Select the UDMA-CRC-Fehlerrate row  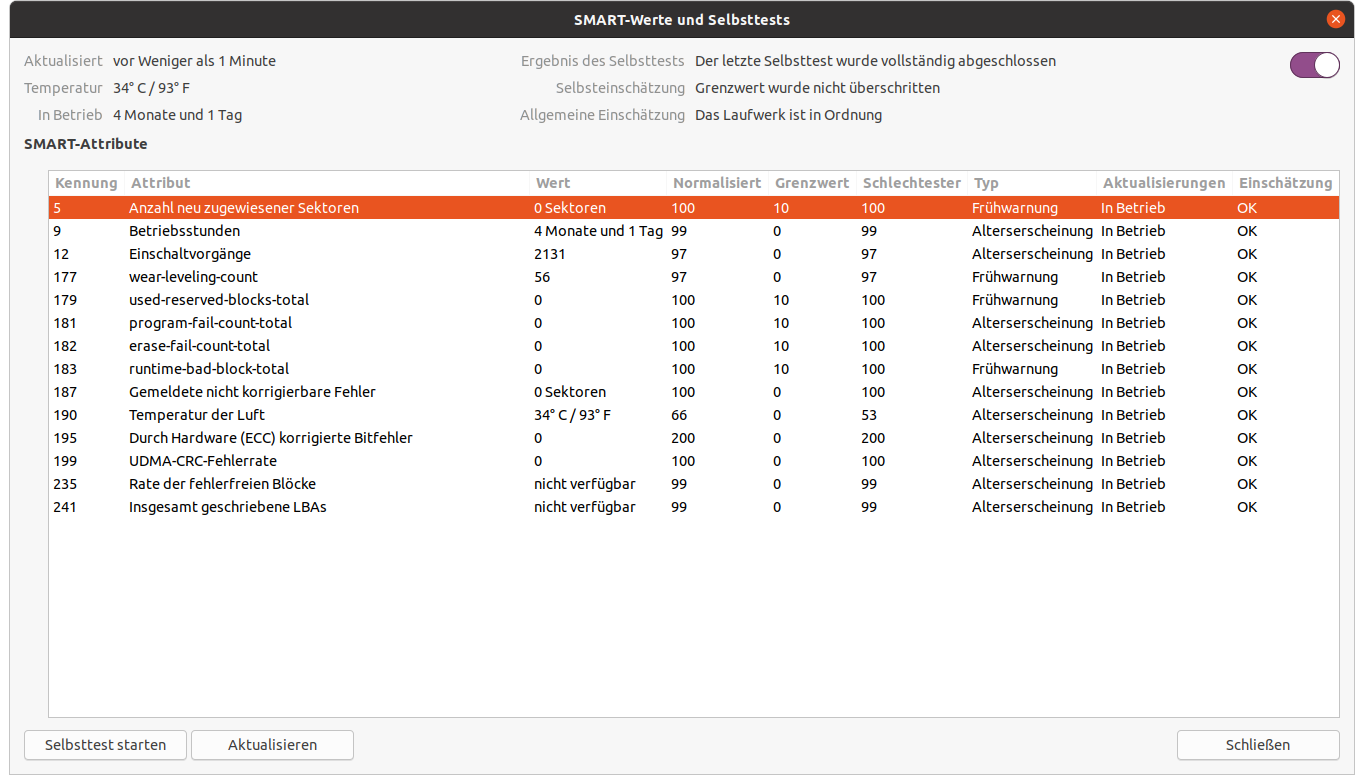[694, 461]
